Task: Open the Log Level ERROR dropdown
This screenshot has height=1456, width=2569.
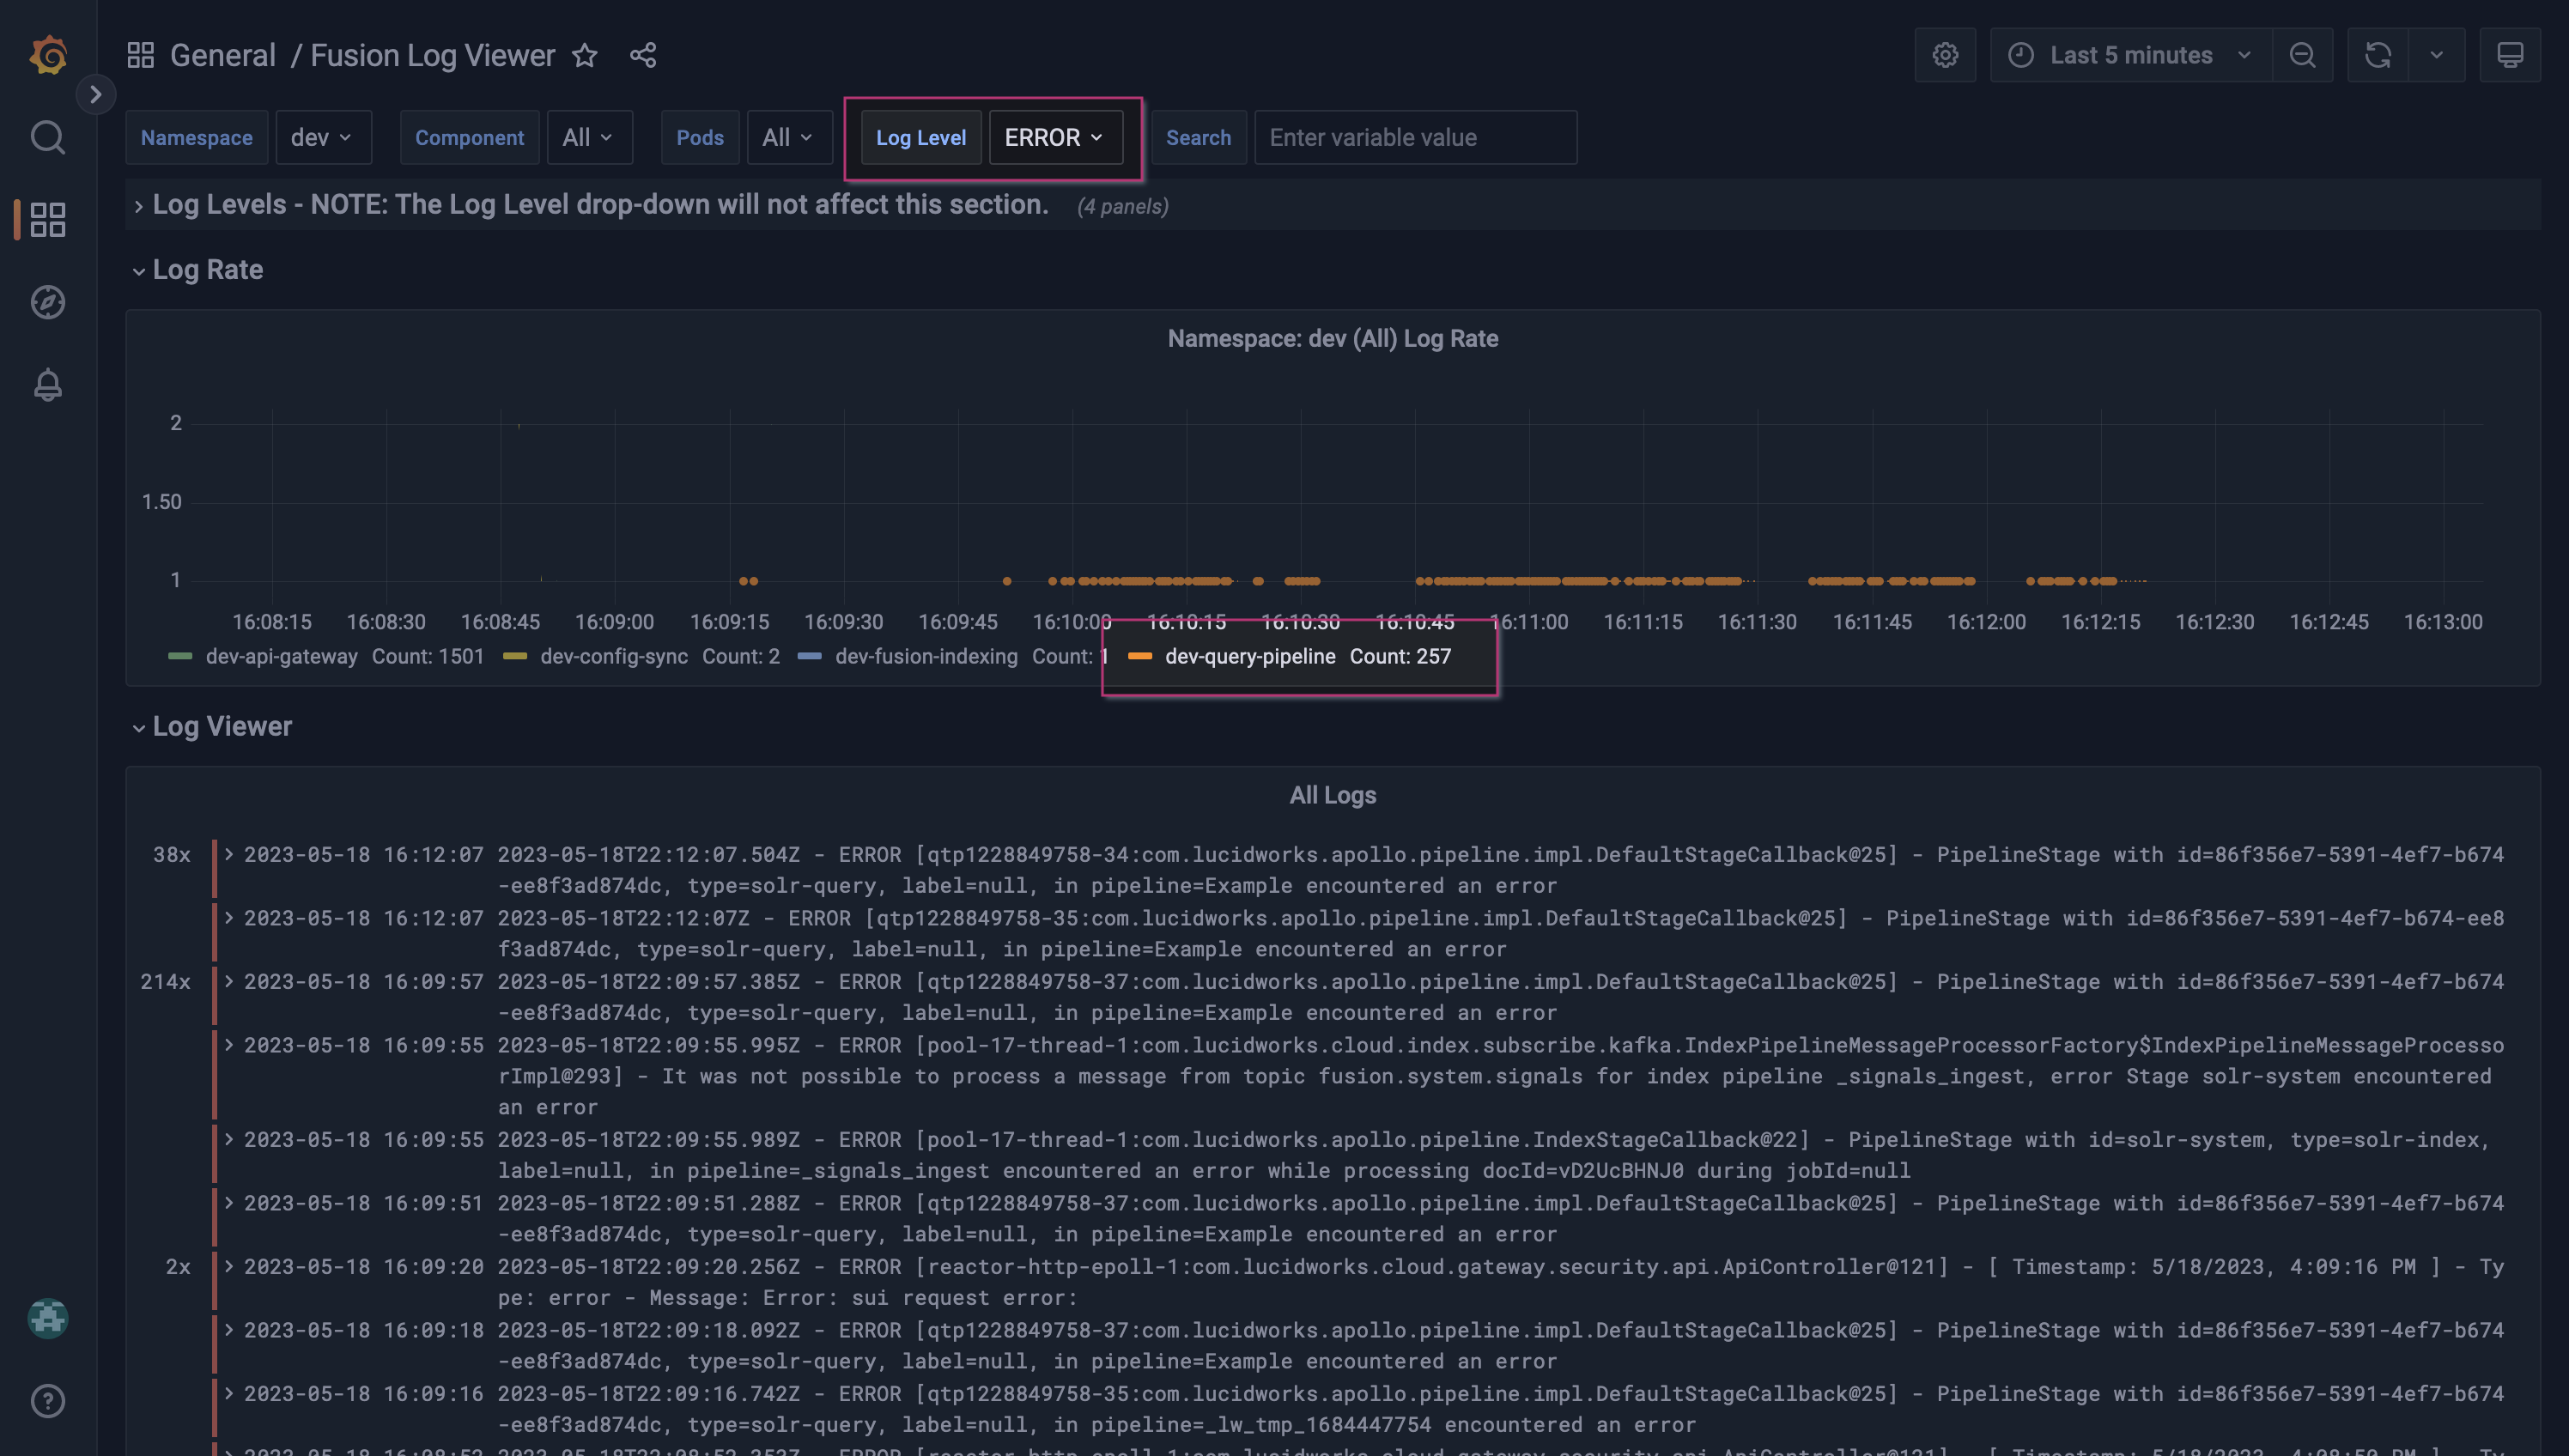Action: (1054, 137)
